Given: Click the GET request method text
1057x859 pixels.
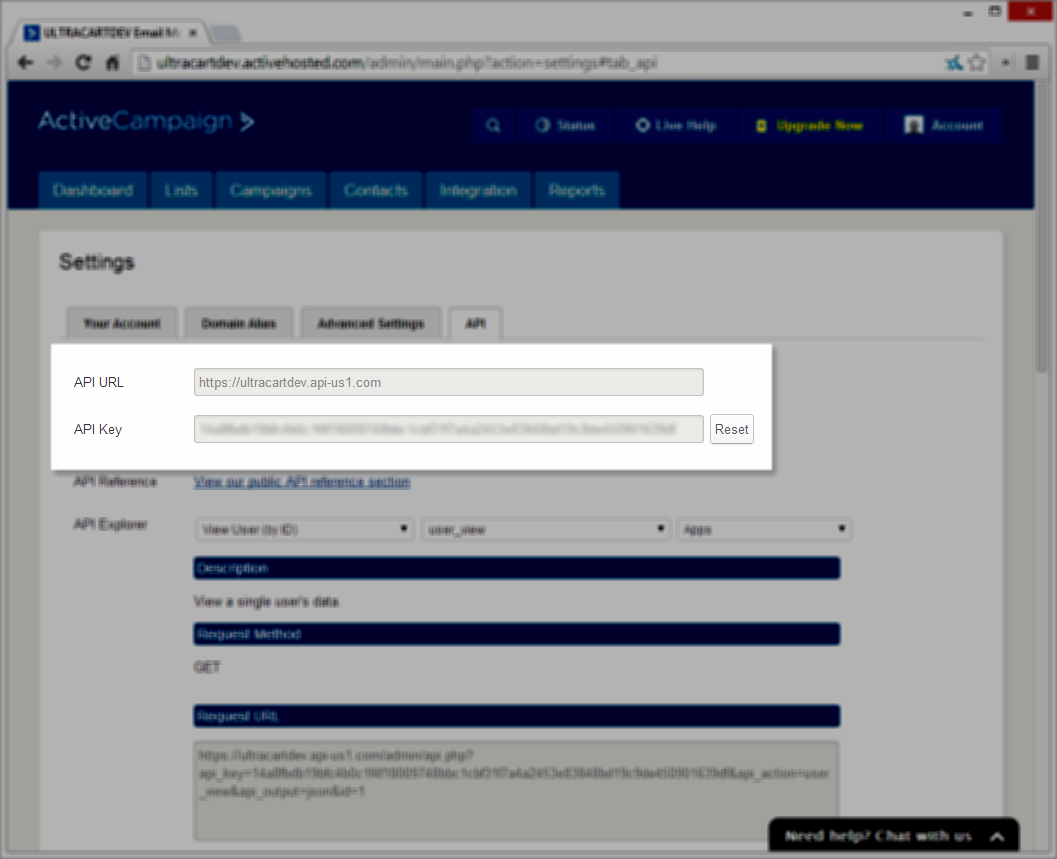Looking at the screenshot, I should (x=207, y=668).
